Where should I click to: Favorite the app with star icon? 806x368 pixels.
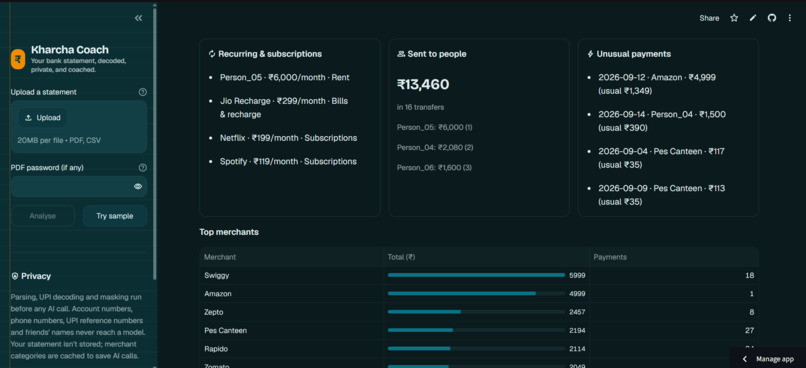pyautogui.click(x=734, y=18)
